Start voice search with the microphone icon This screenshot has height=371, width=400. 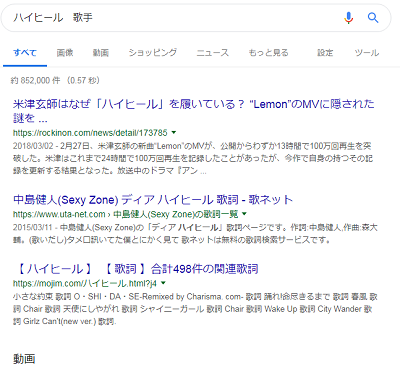349,18
